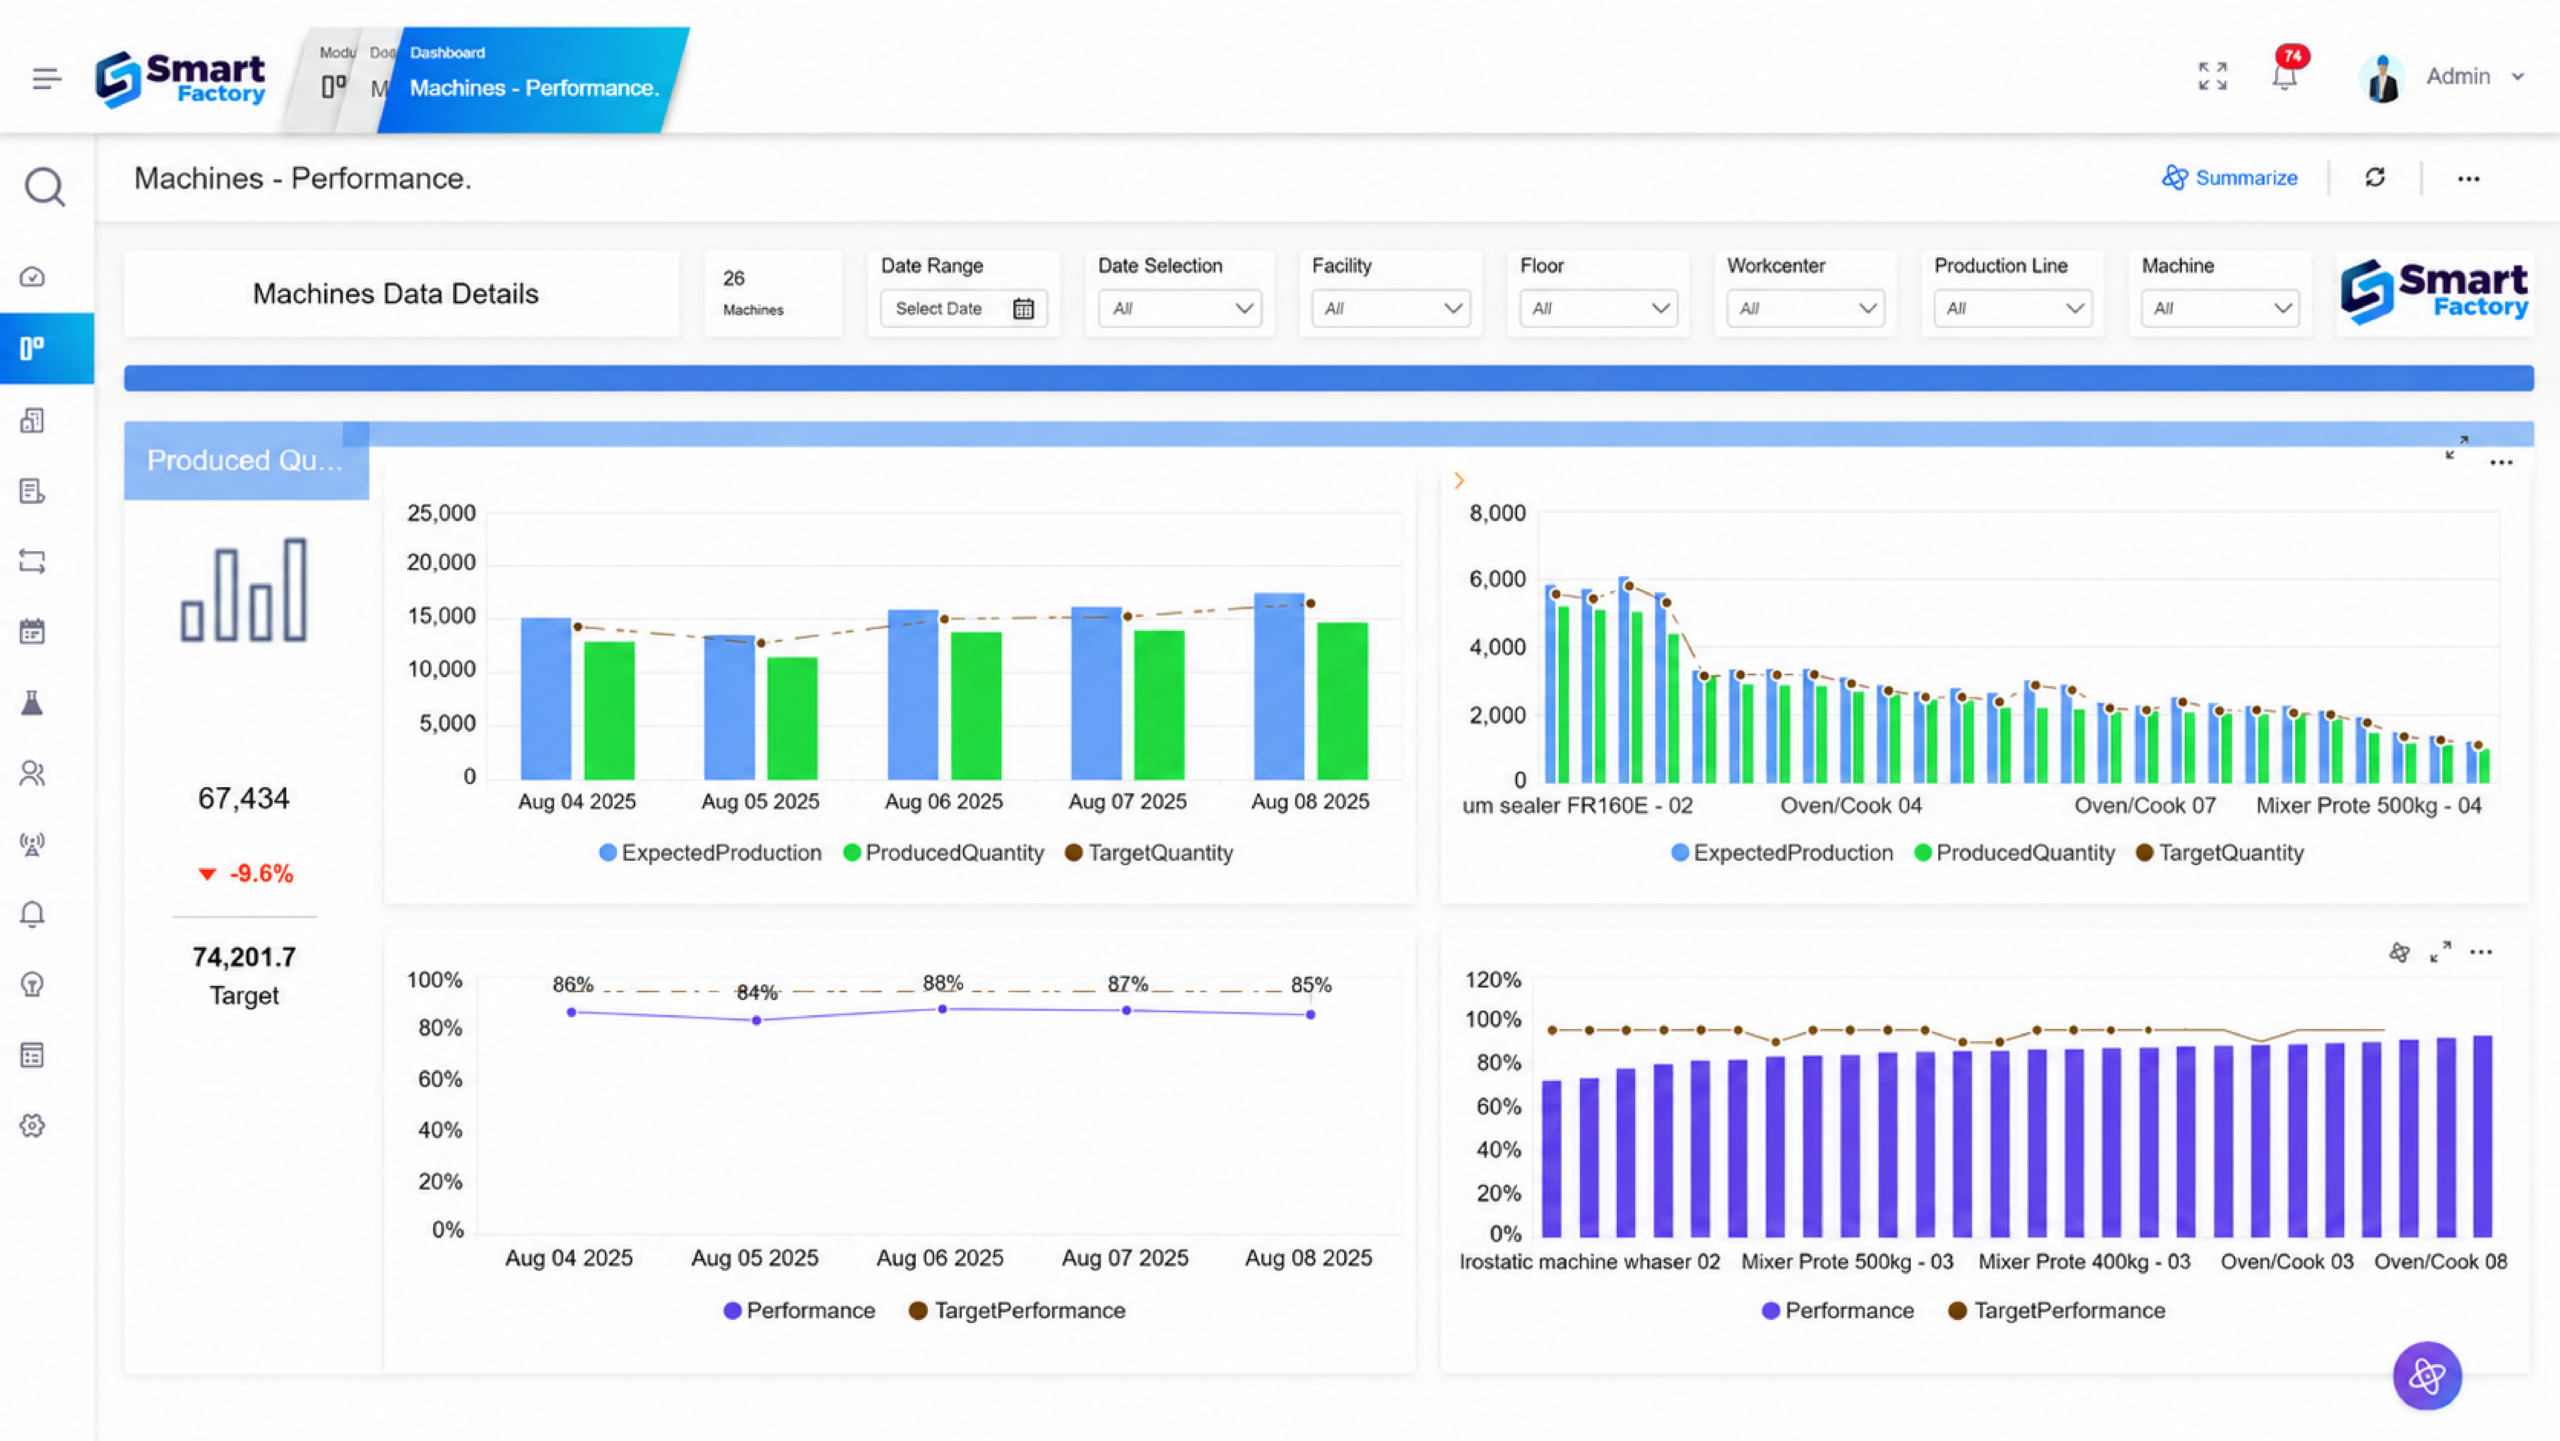Toggle TargetQuantity legend in daily production chart
This screenshot has height=1441, width=2560.
[1149, 853]
